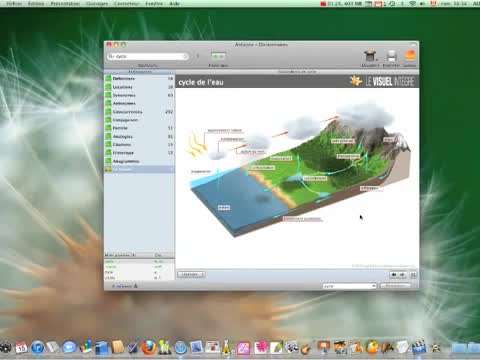Open the orange Guides icon in the toolbar
480x360 pixels.
tap(410, 56)
